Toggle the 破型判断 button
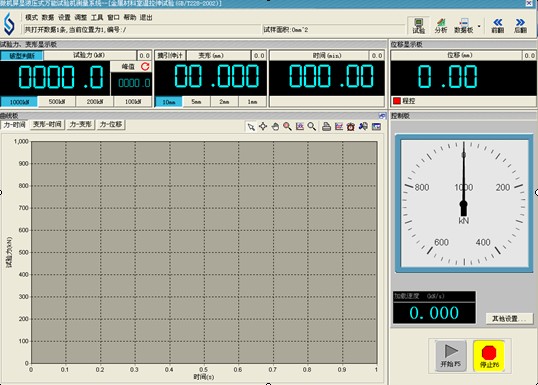Screen dimensions: 538x385 (22, 56)
